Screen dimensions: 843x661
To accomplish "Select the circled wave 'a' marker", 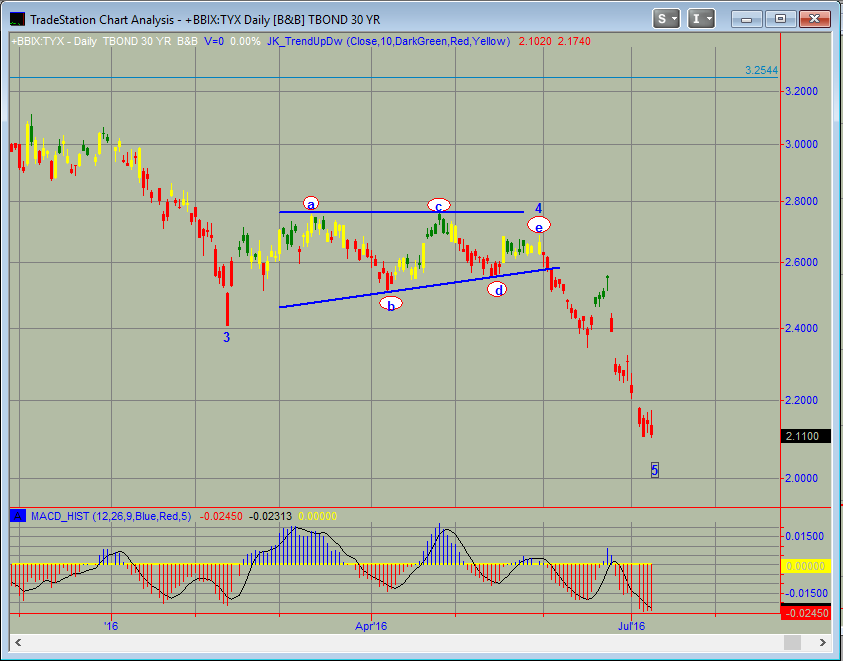I will (311, 204).
